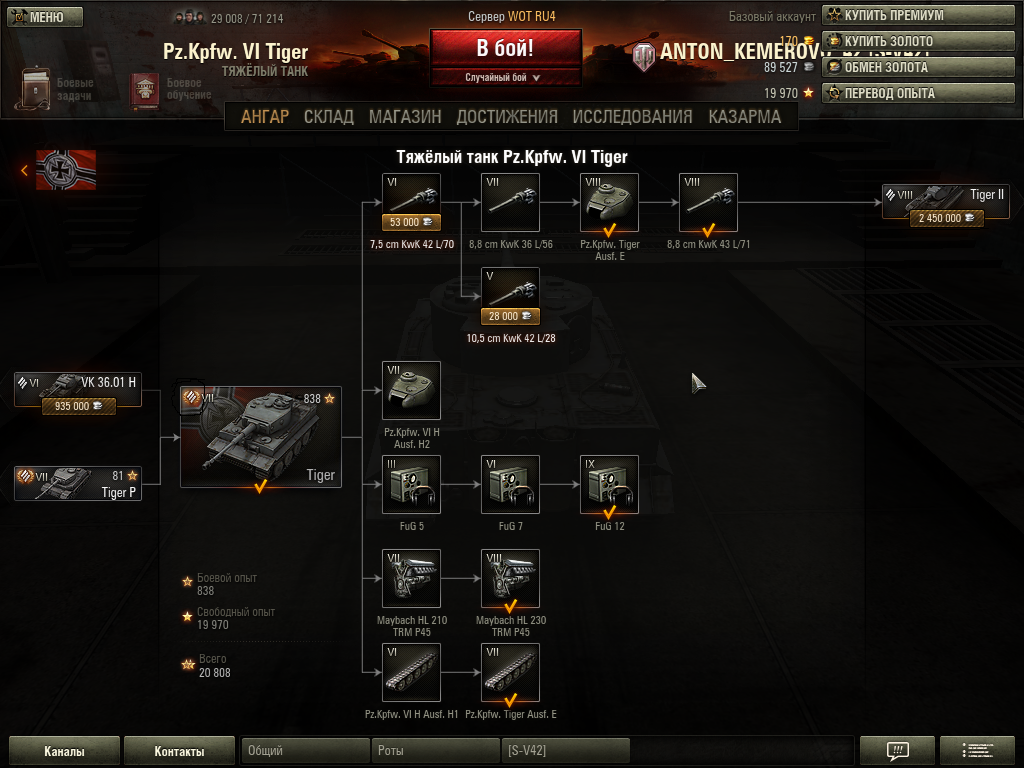Click the 8,8 cm KwK 43 L/71 gun icon

coord(709,202)
